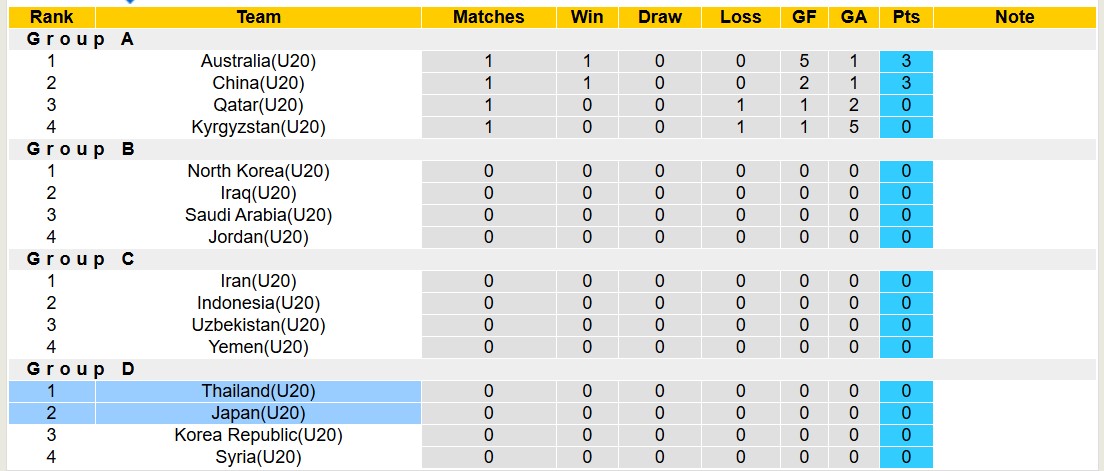This screenshot has height=471, width=1104.
Task: Select the highlighted Thailand(U20) row
Action: [258, 391]
